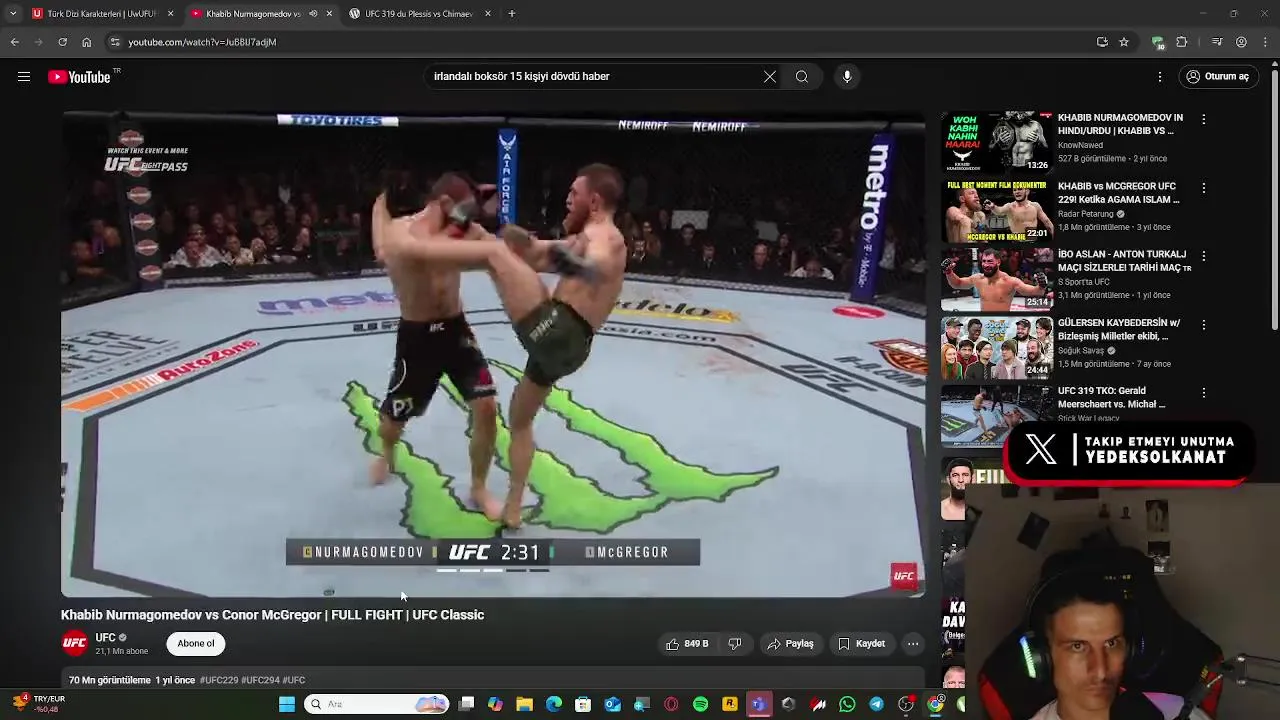Open the TRY/EUR taskbar widget

point(38,704)
